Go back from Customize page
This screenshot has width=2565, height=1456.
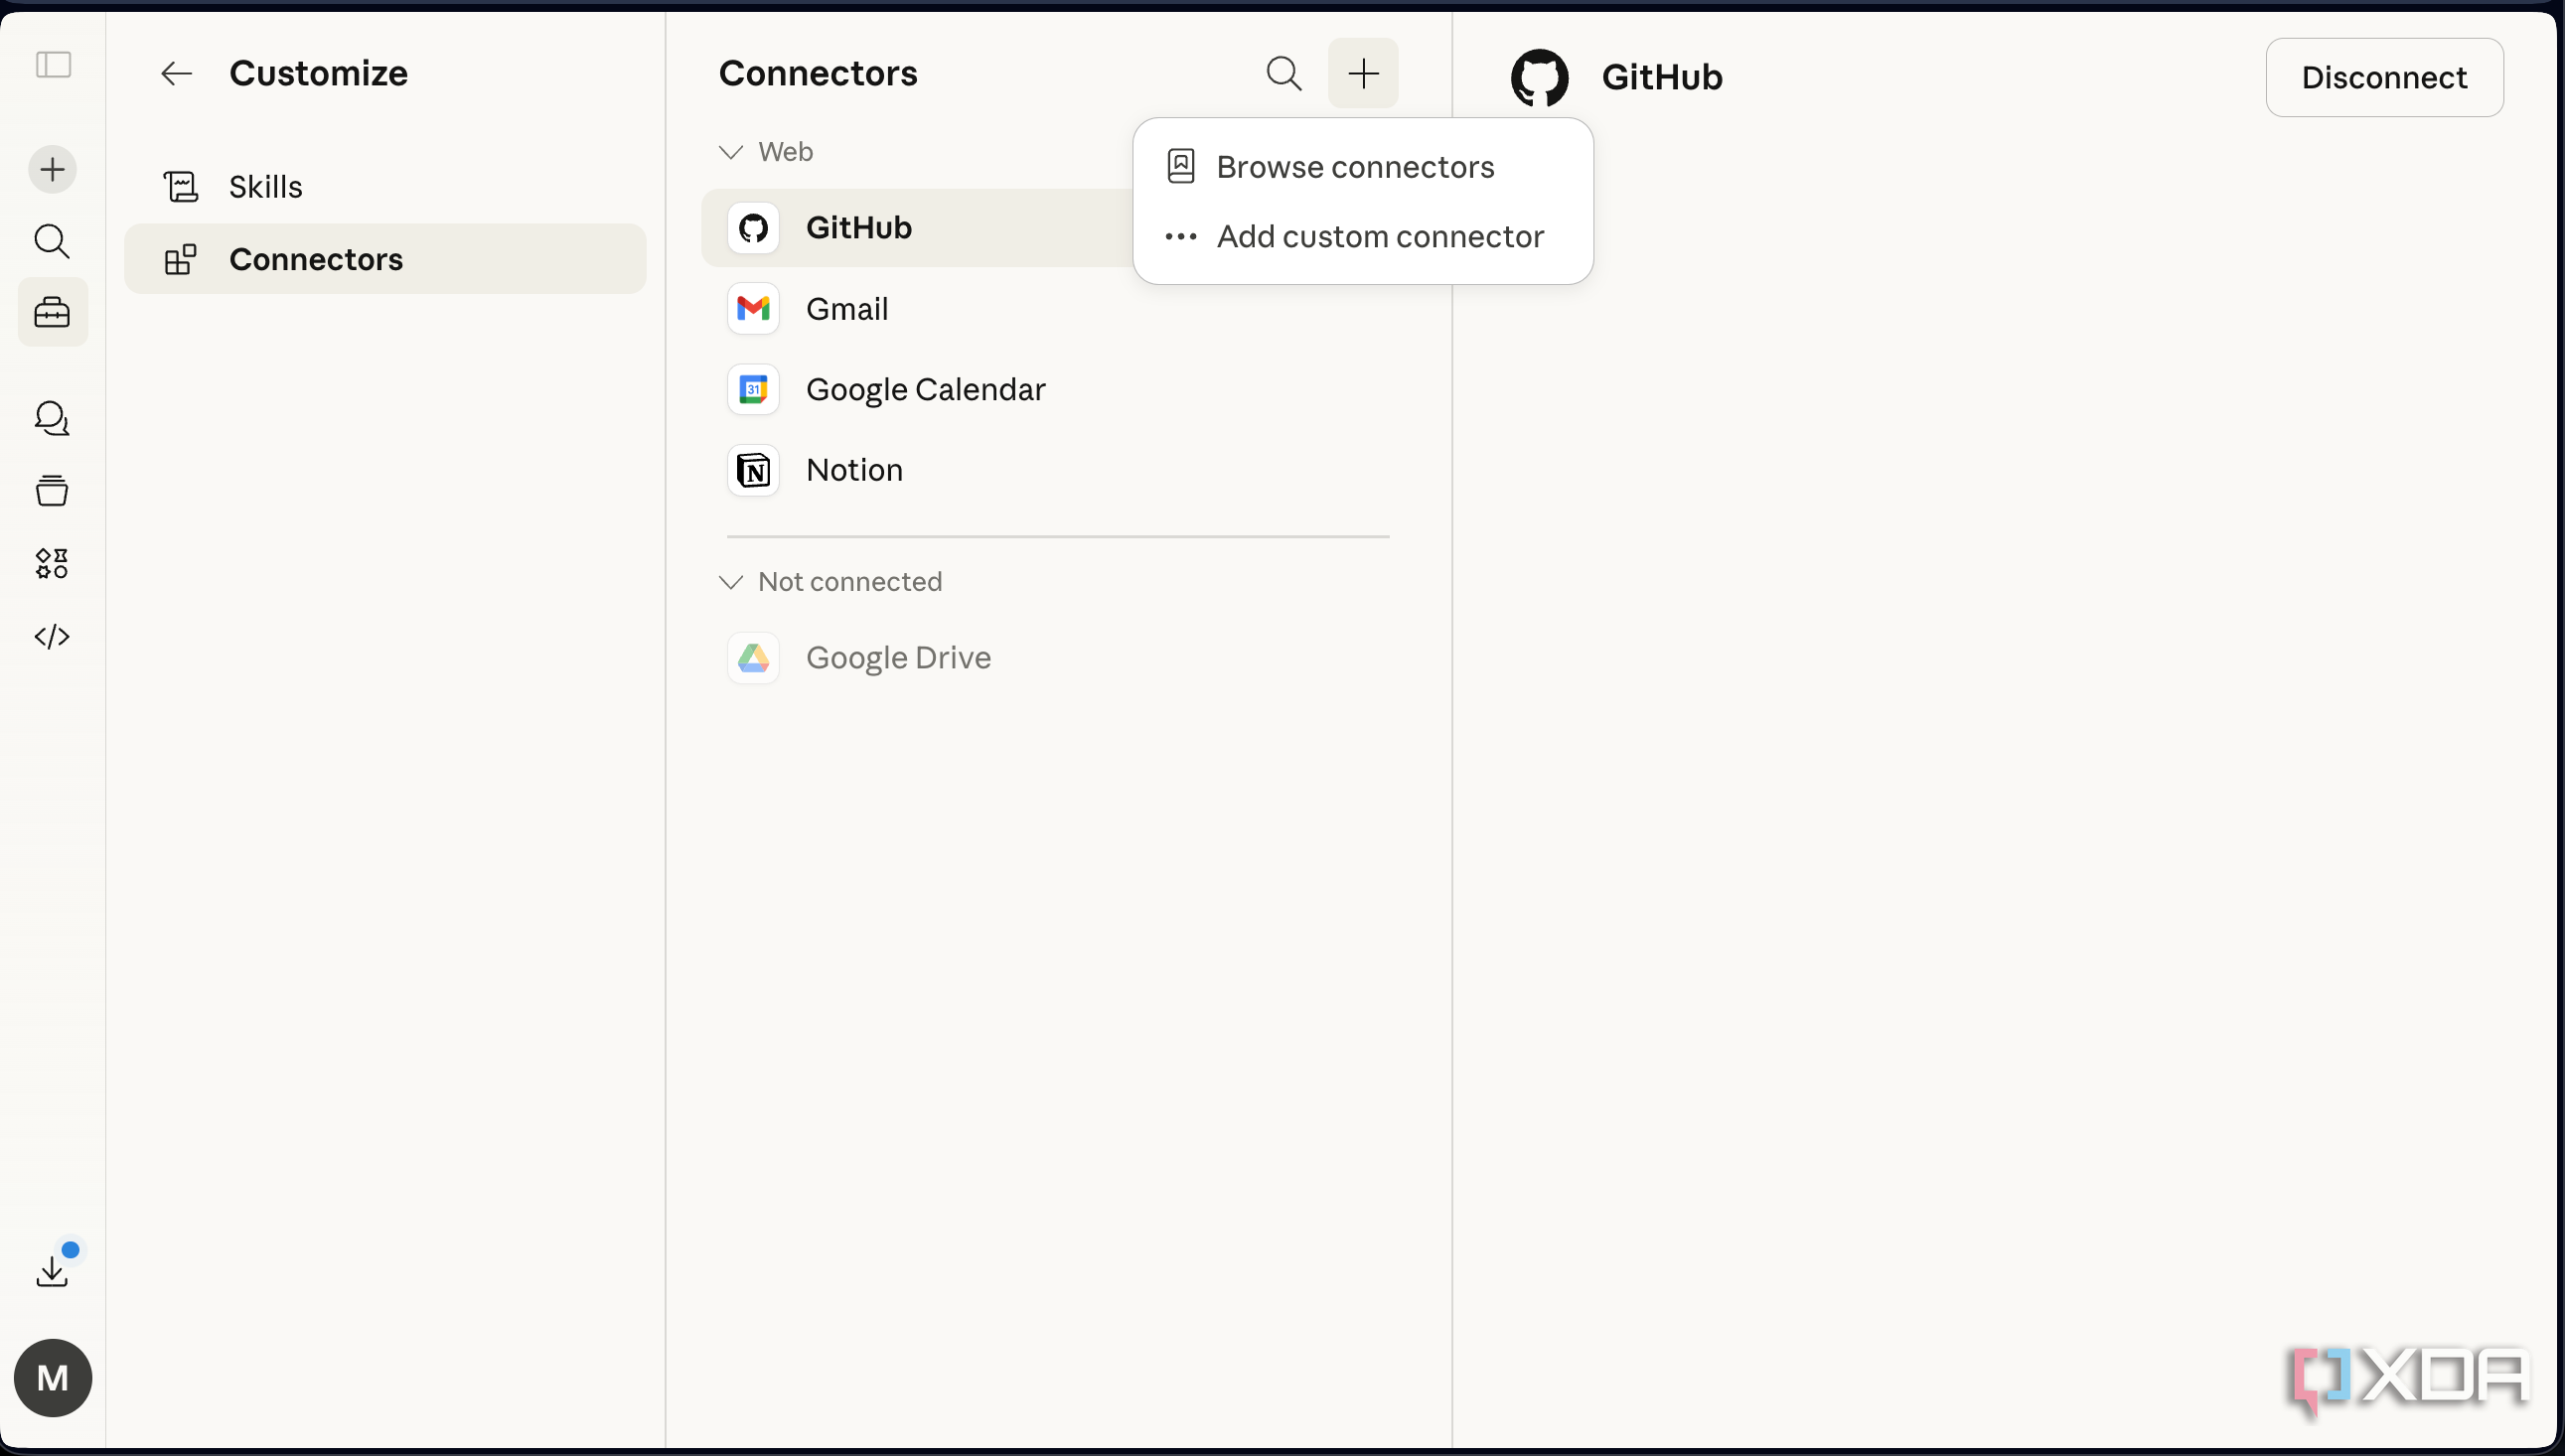click(176, 73)
